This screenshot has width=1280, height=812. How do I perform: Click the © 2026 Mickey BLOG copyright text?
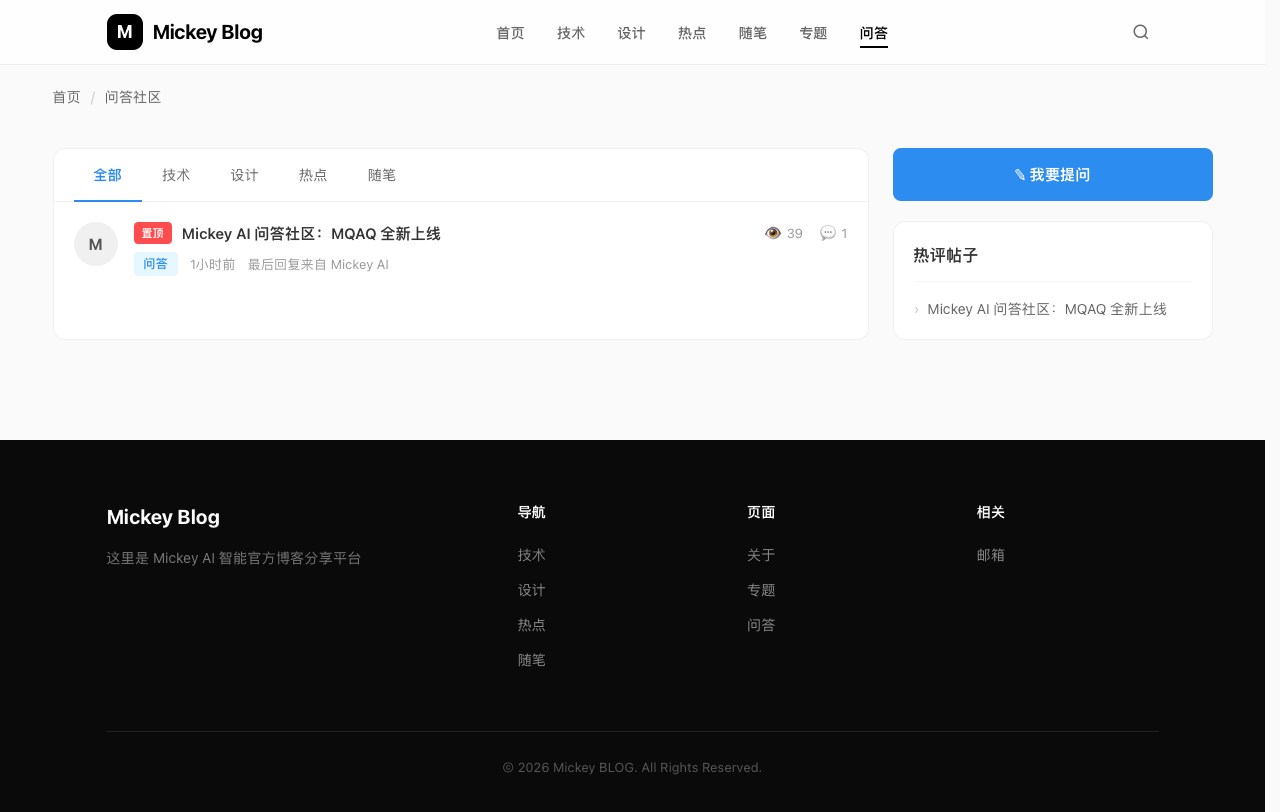pos(632,768)
